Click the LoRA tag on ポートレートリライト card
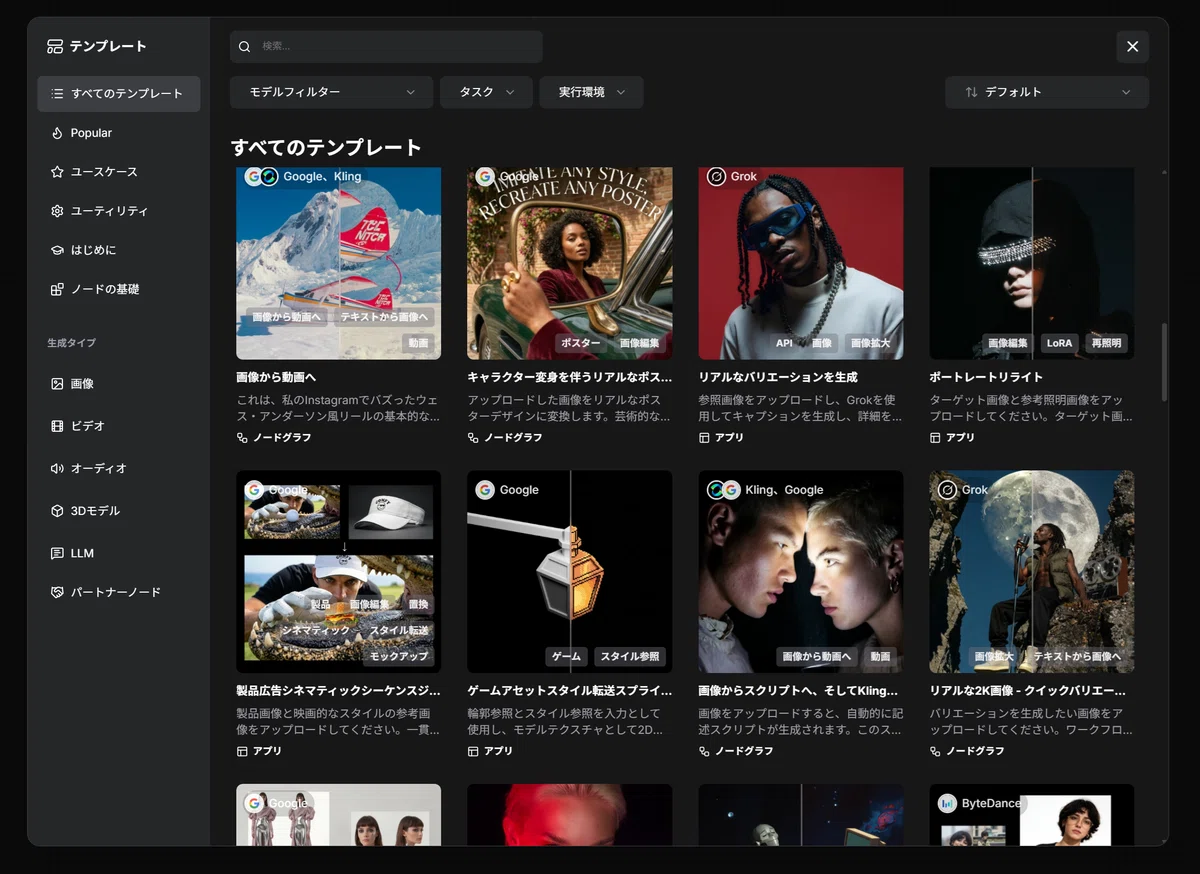Viewport: 1200px width, 874px height. [x=1059, y=343]
